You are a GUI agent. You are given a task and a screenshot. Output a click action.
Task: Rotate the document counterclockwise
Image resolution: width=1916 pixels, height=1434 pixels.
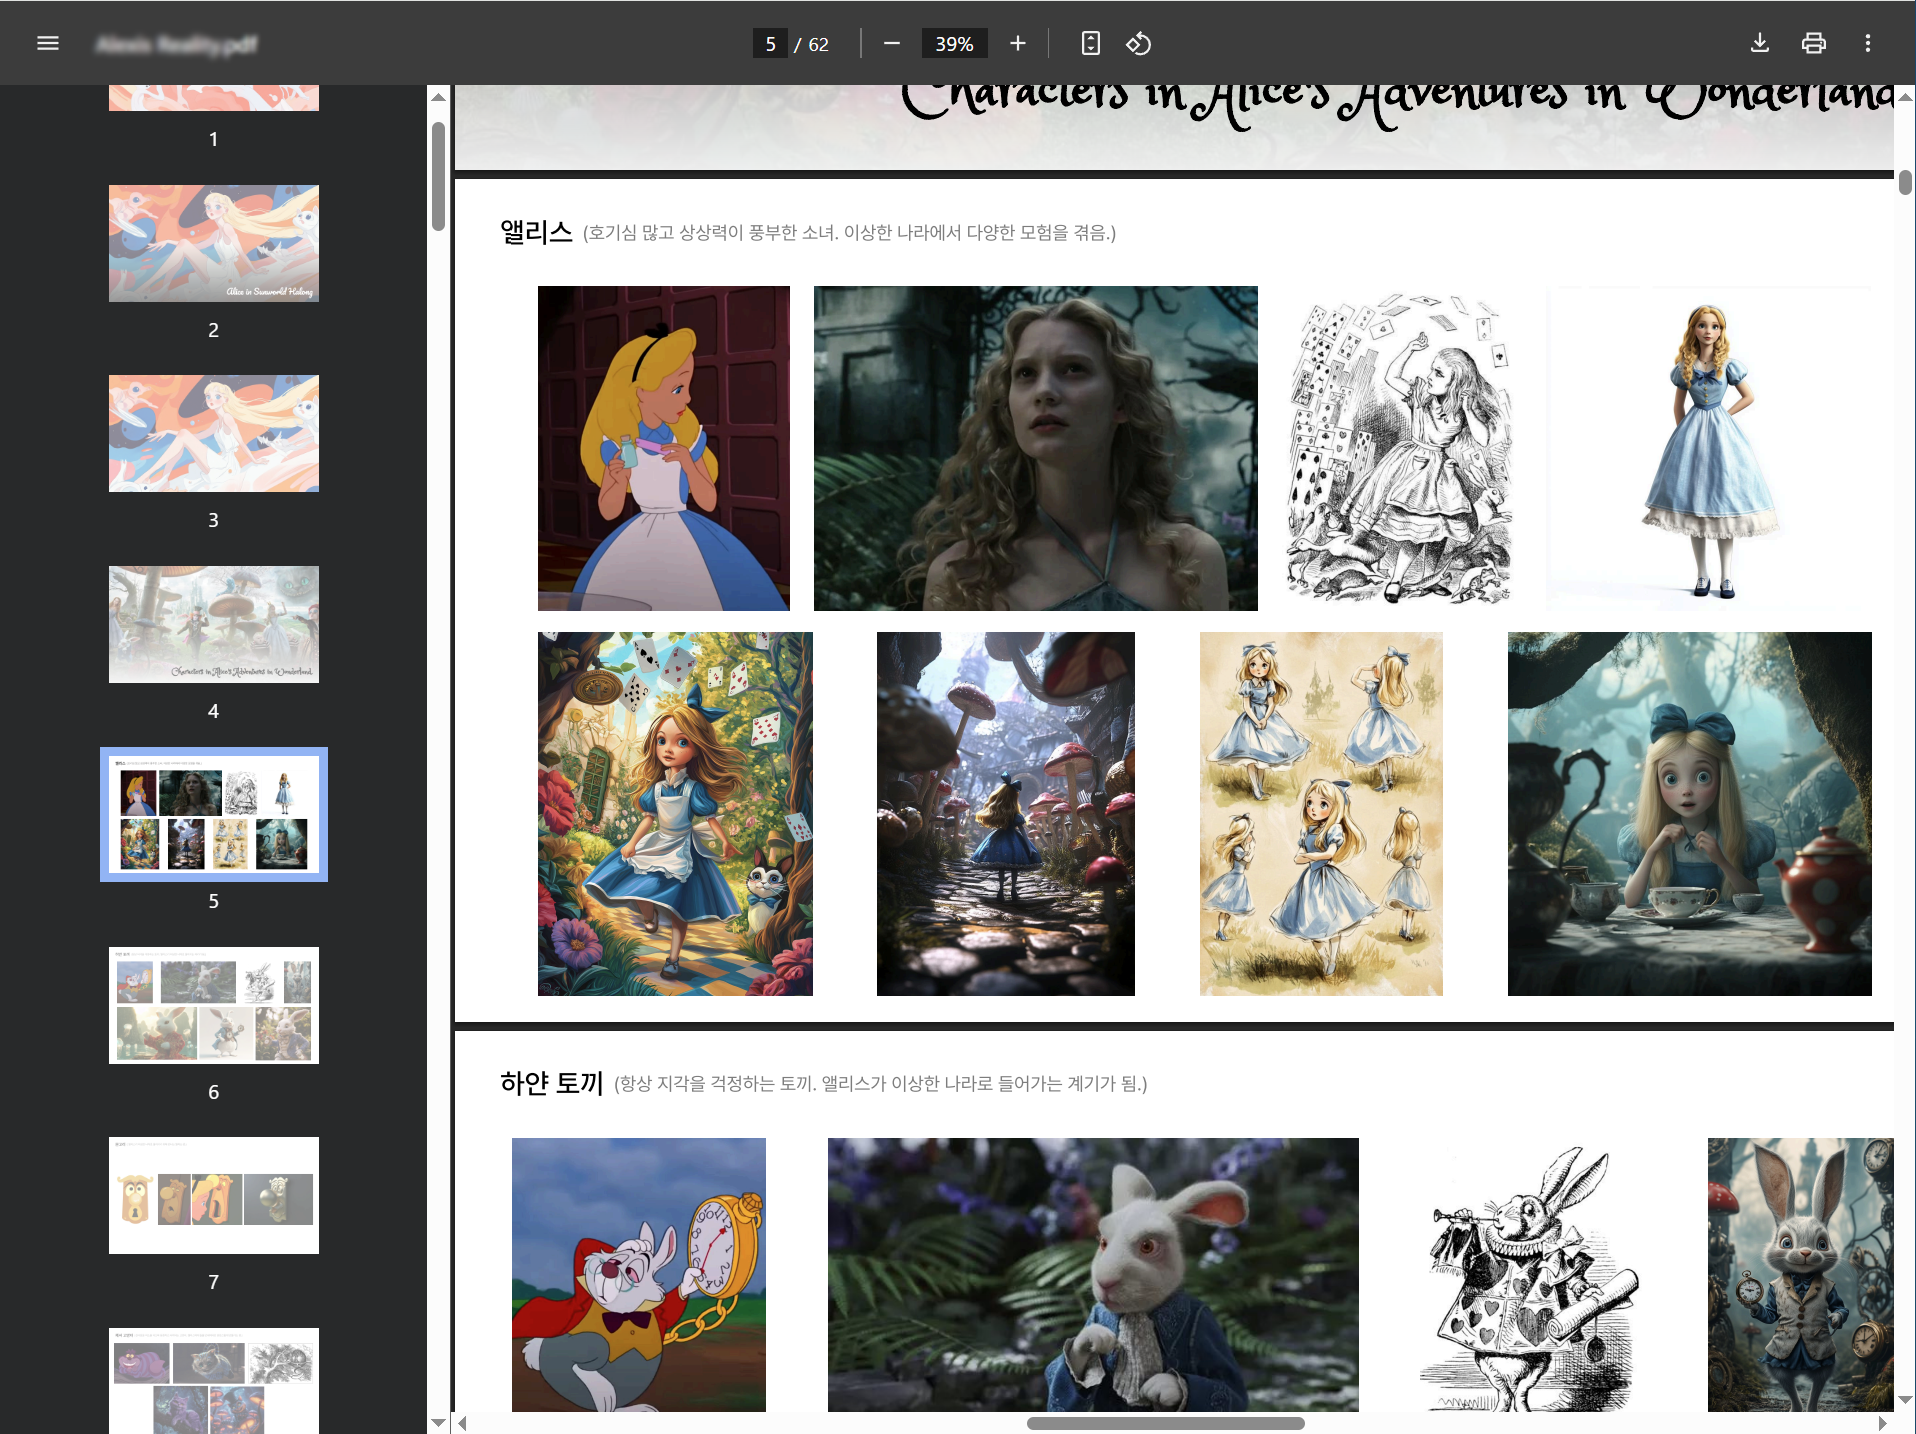[x=1139, y=43]
